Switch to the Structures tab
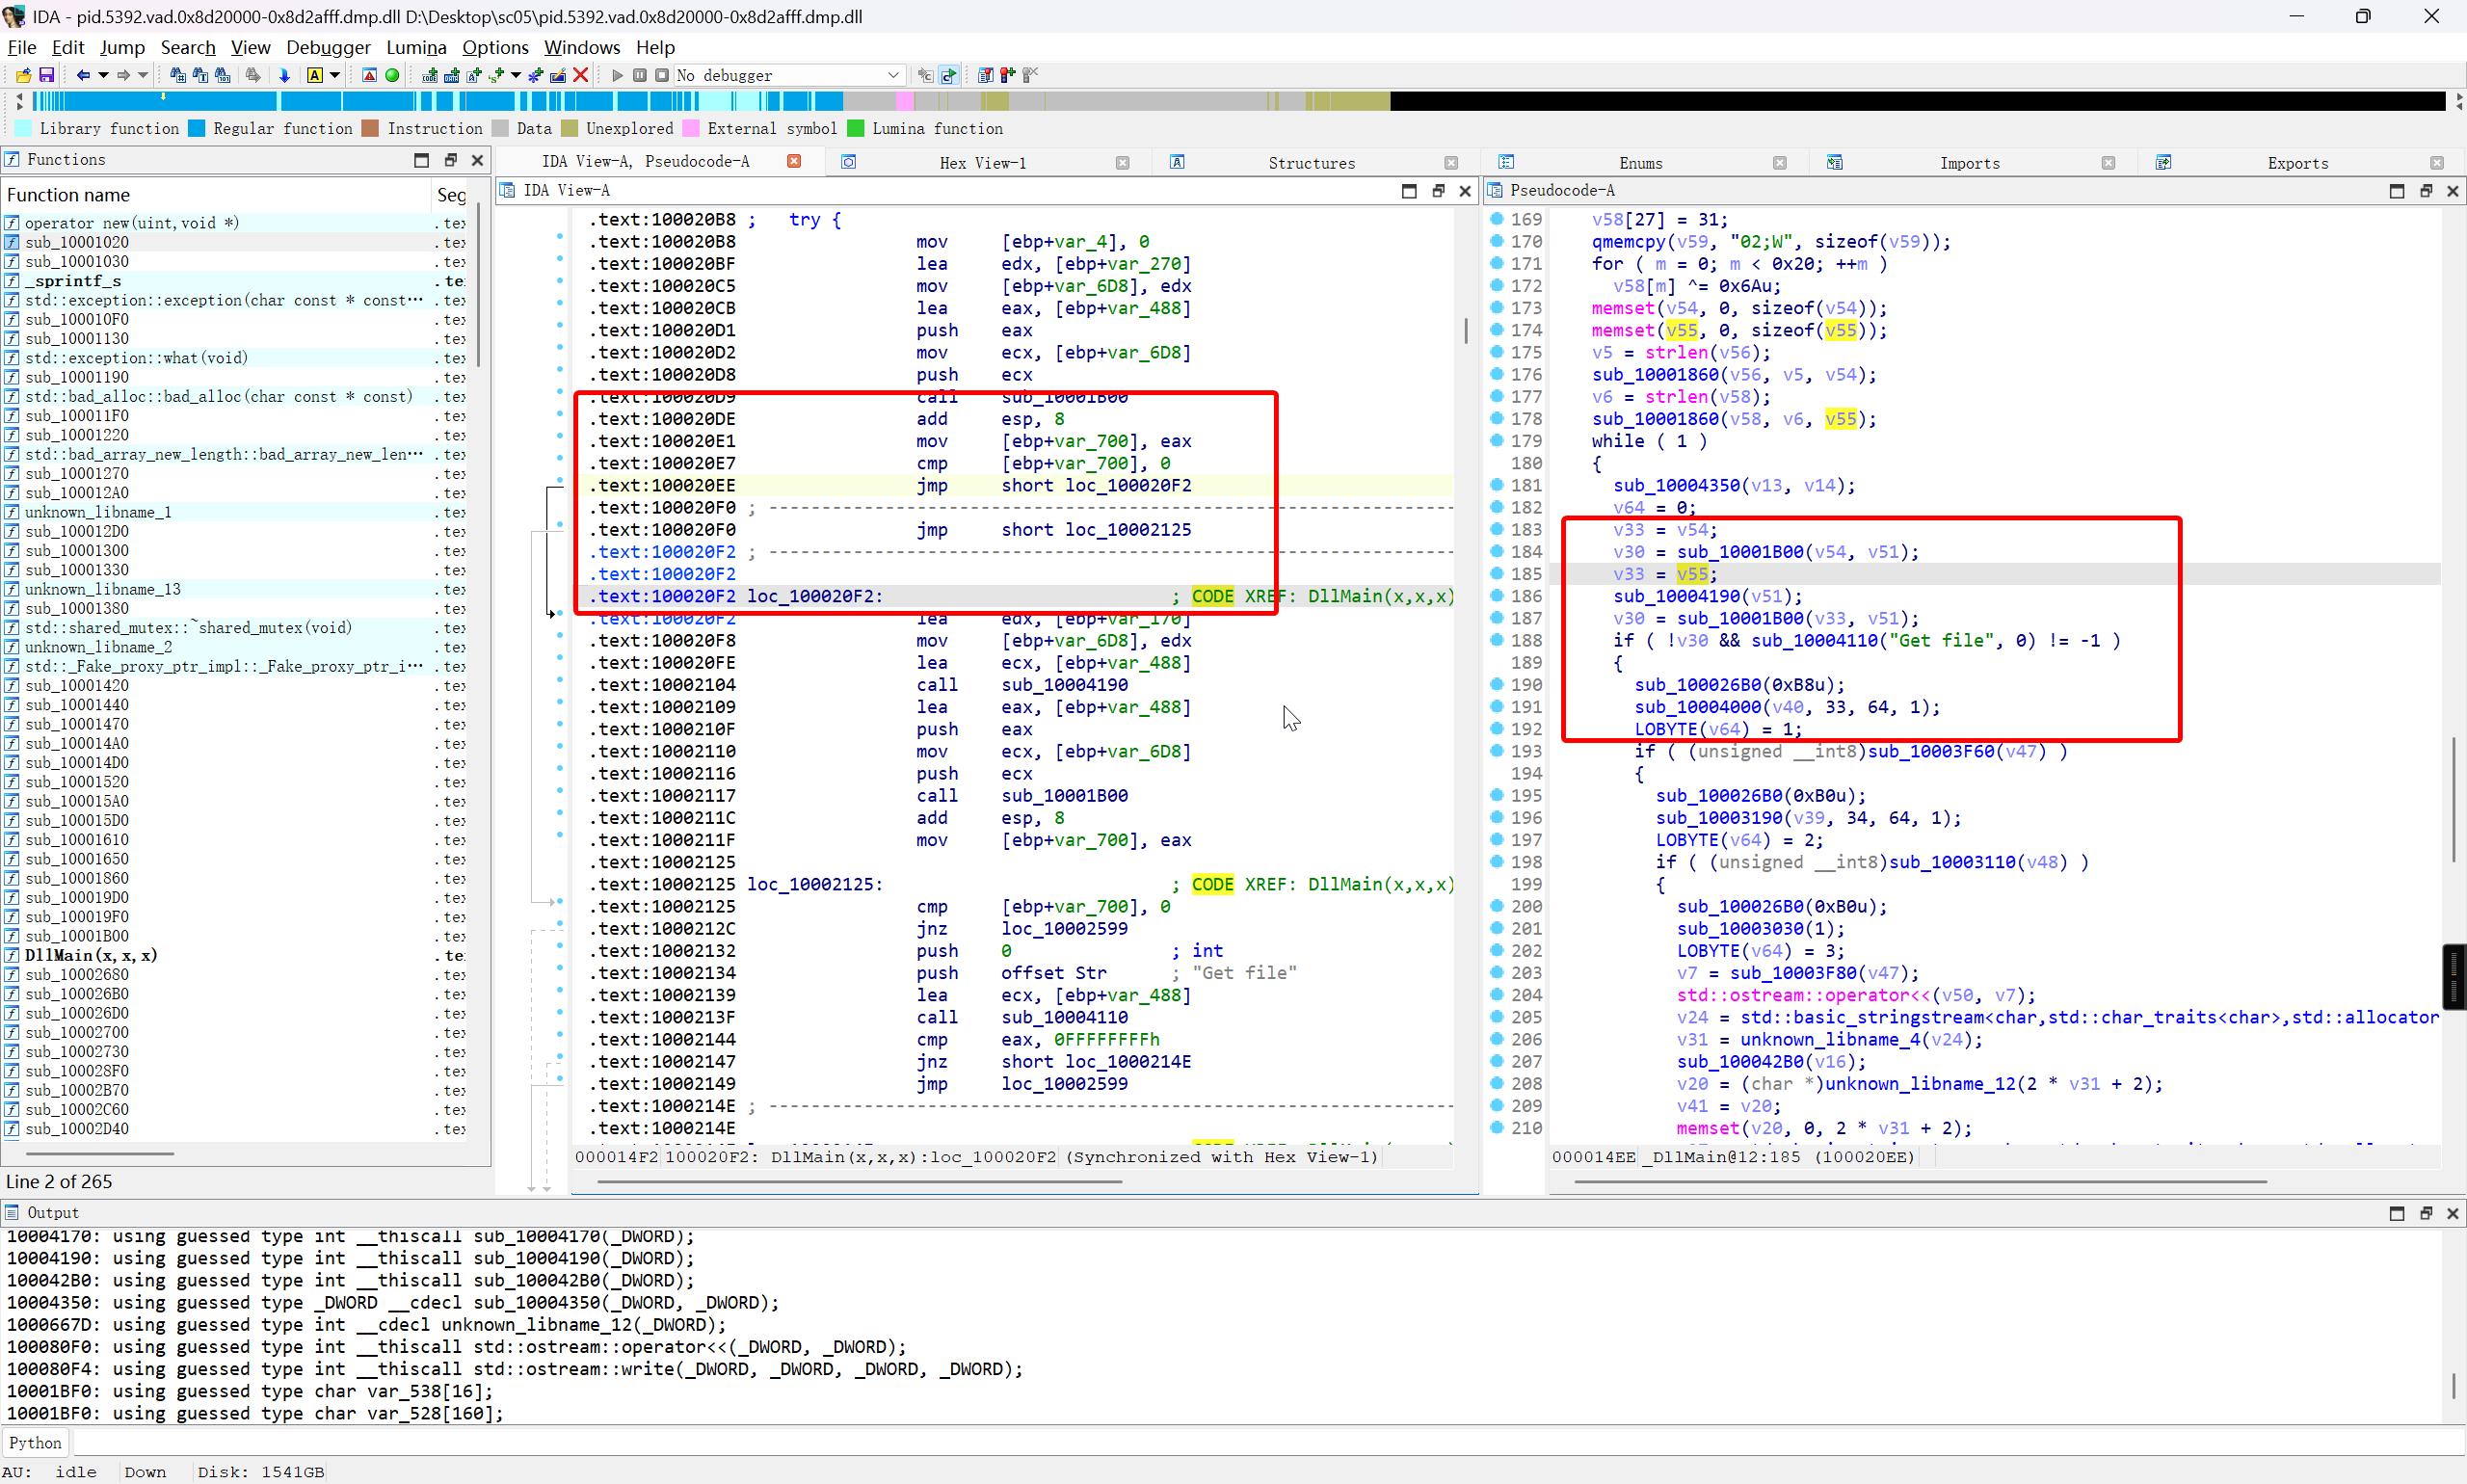This screenshot has height=1484, width=2467. pos(1311,163)
